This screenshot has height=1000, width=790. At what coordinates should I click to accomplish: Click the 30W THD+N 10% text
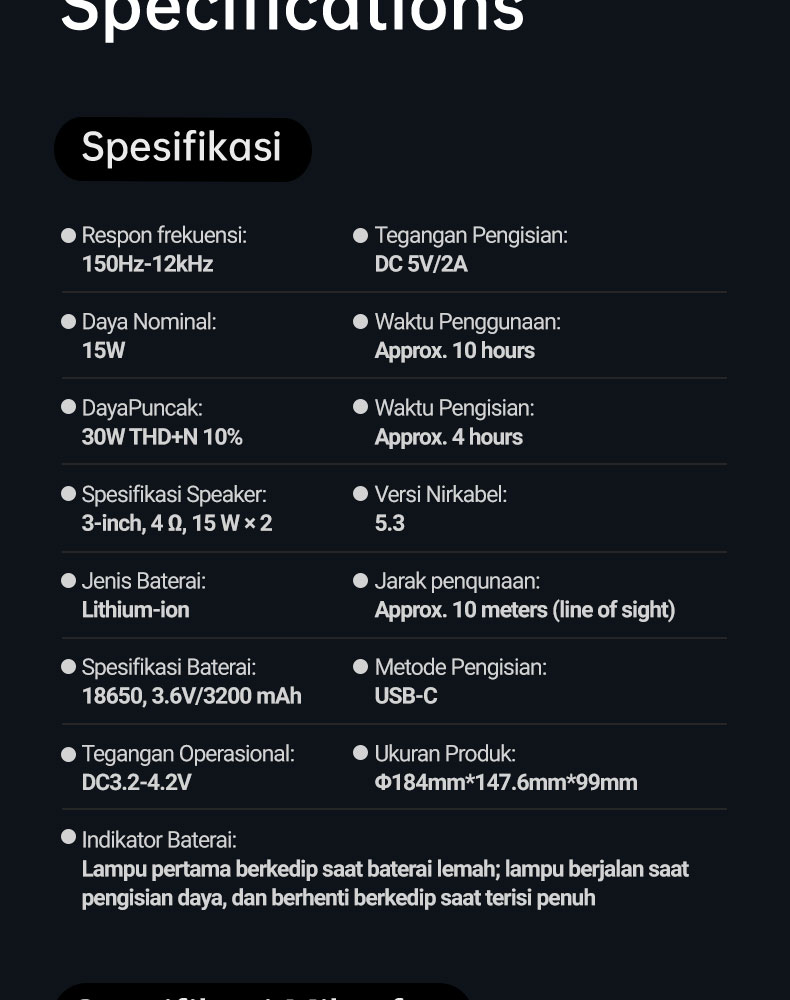pyautogui.click(x=162, y=437)
